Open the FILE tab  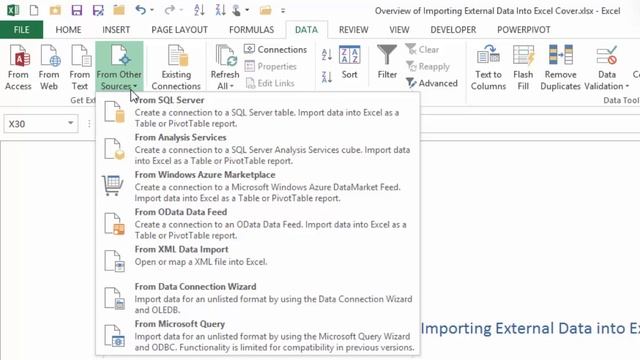point(22,30)
